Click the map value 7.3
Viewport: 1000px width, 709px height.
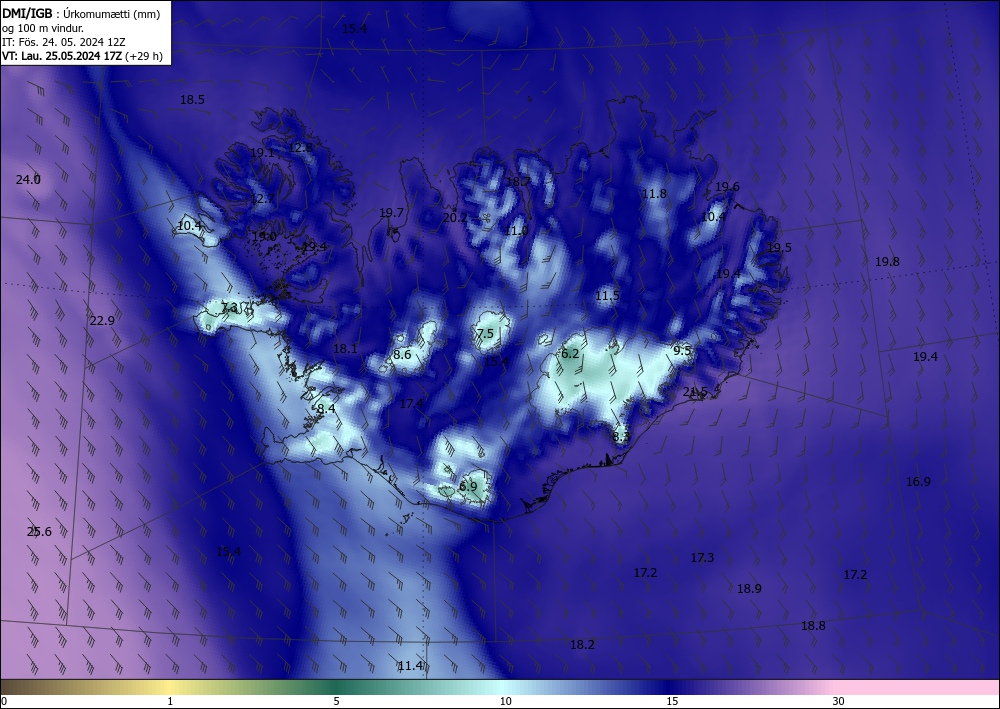coord(229,309)
